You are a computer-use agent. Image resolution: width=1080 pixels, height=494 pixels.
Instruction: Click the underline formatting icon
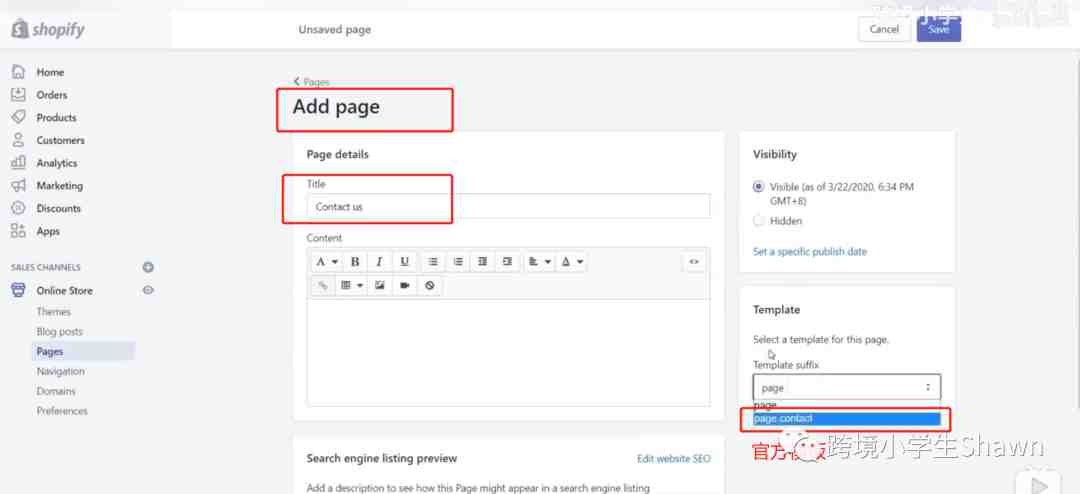[404, 262]
